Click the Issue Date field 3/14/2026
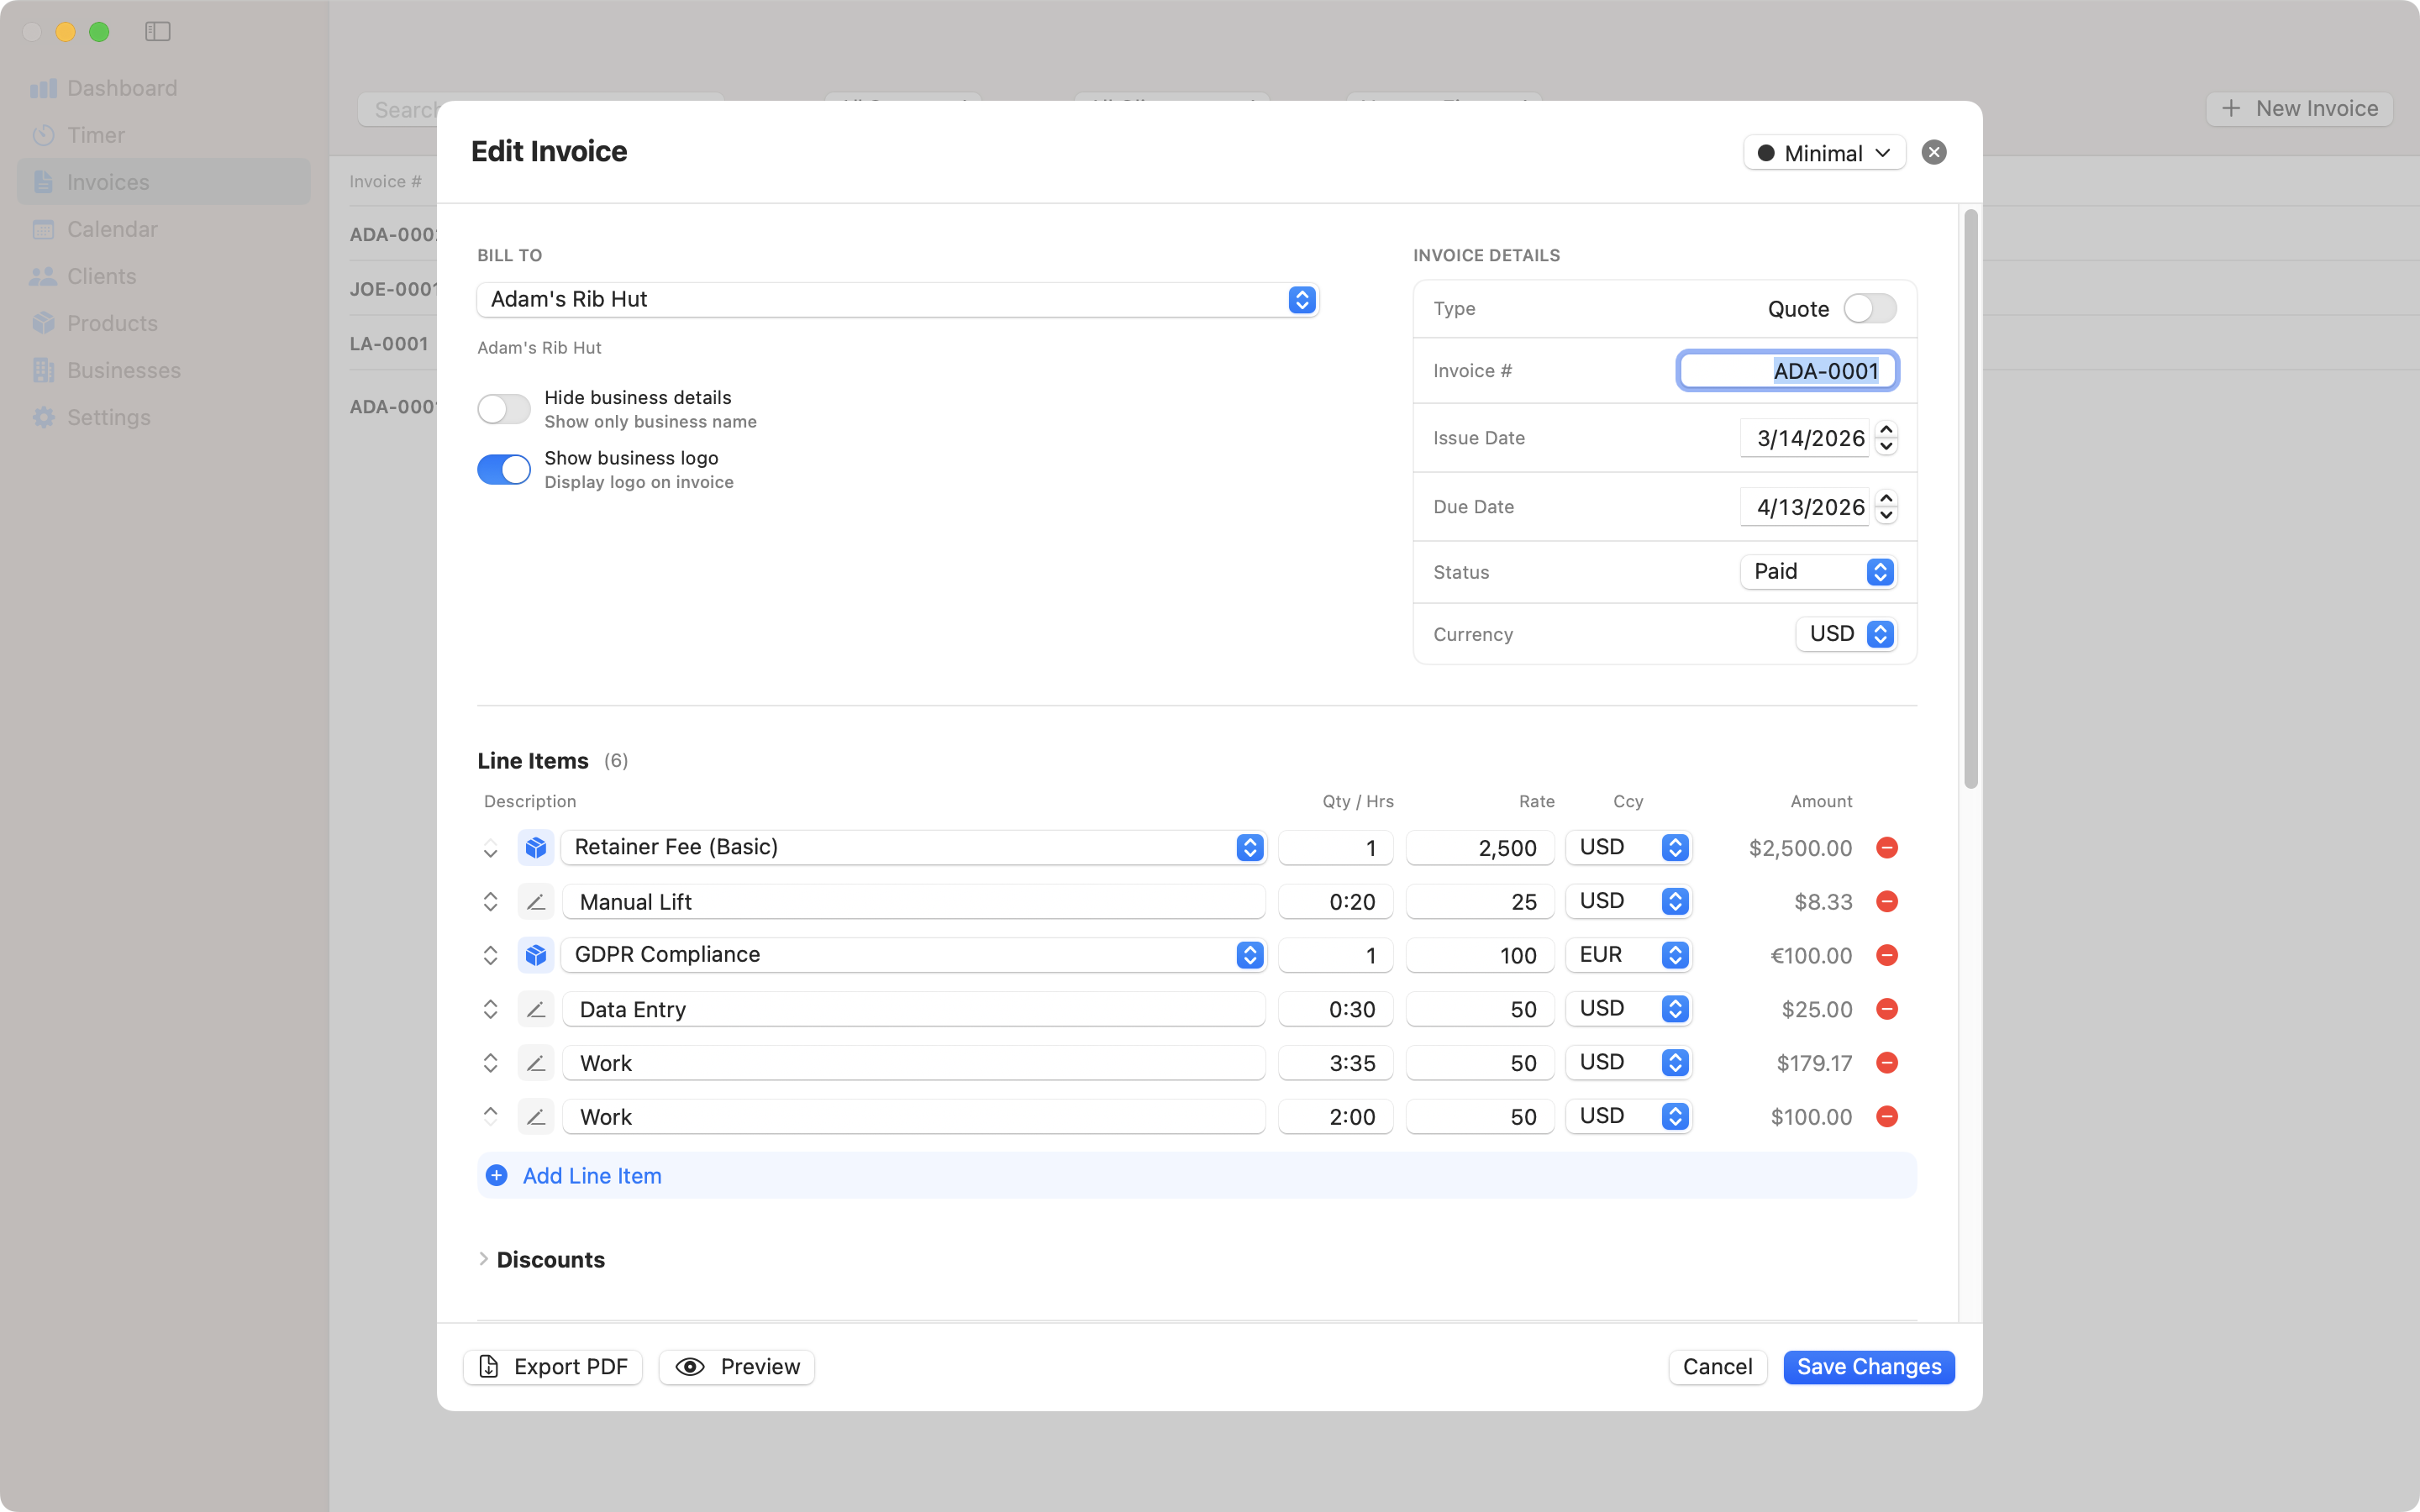Viewport: 2420px width, 1512px height. point(1804,438)
